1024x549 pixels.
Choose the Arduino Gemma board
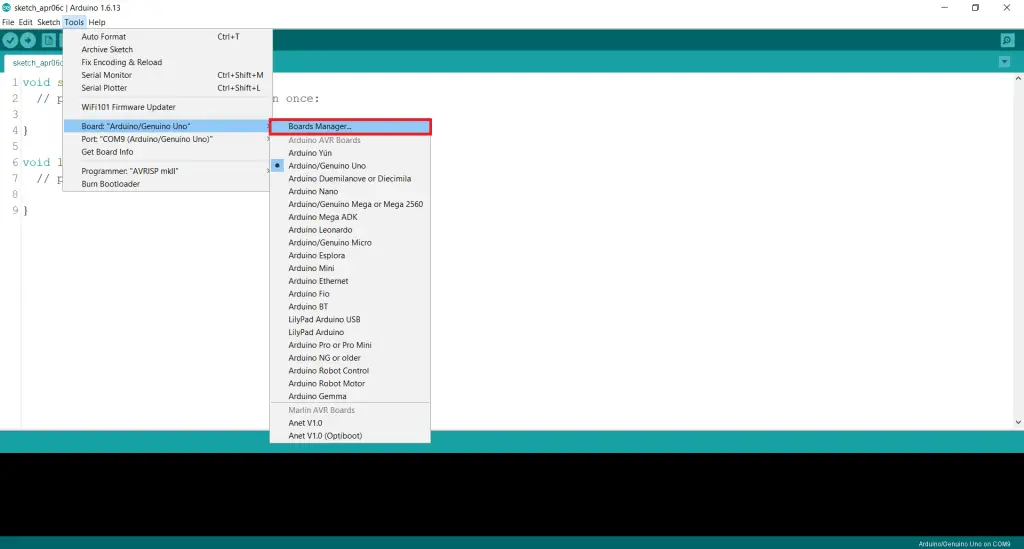tap(351, 396)
